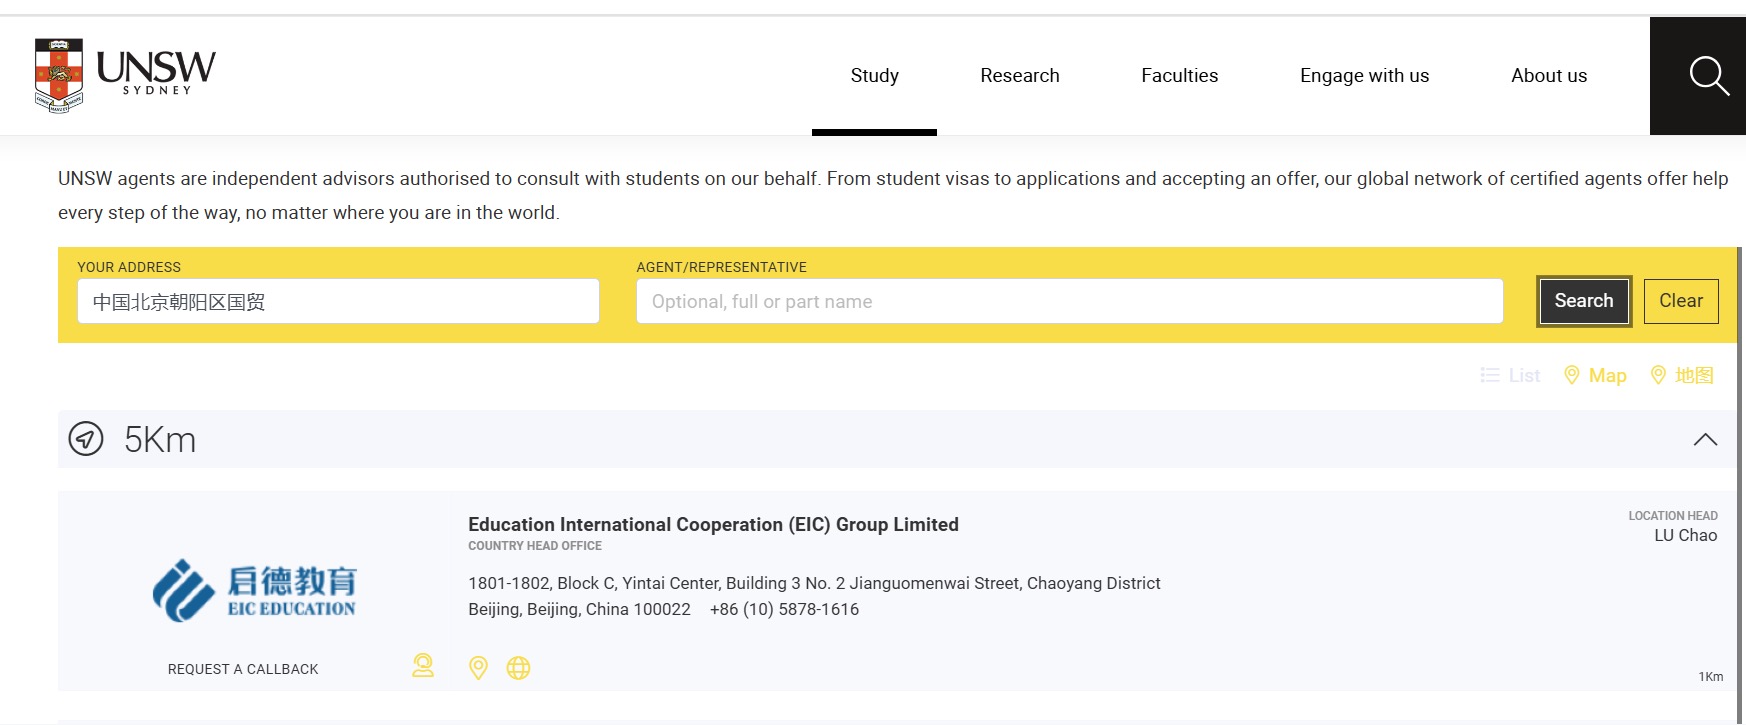
Task: Click REQUEST A CALLBACK link
Action: point(243,669)
